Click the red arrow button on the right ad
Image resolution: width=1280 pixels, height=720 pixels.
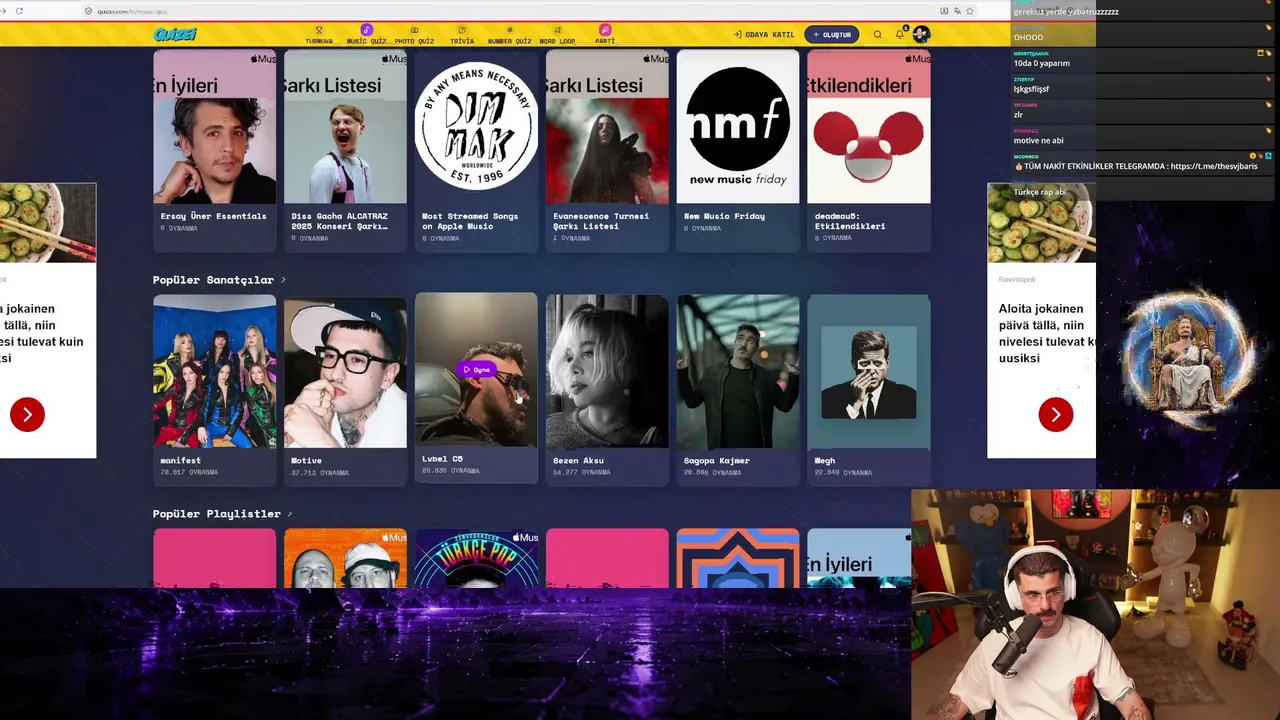1055,414
